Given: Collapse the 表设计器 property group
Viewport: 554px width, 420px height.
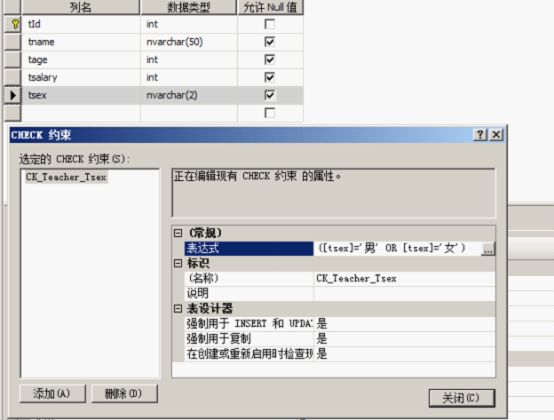Looking at the screenshot, I should point(178,309).
